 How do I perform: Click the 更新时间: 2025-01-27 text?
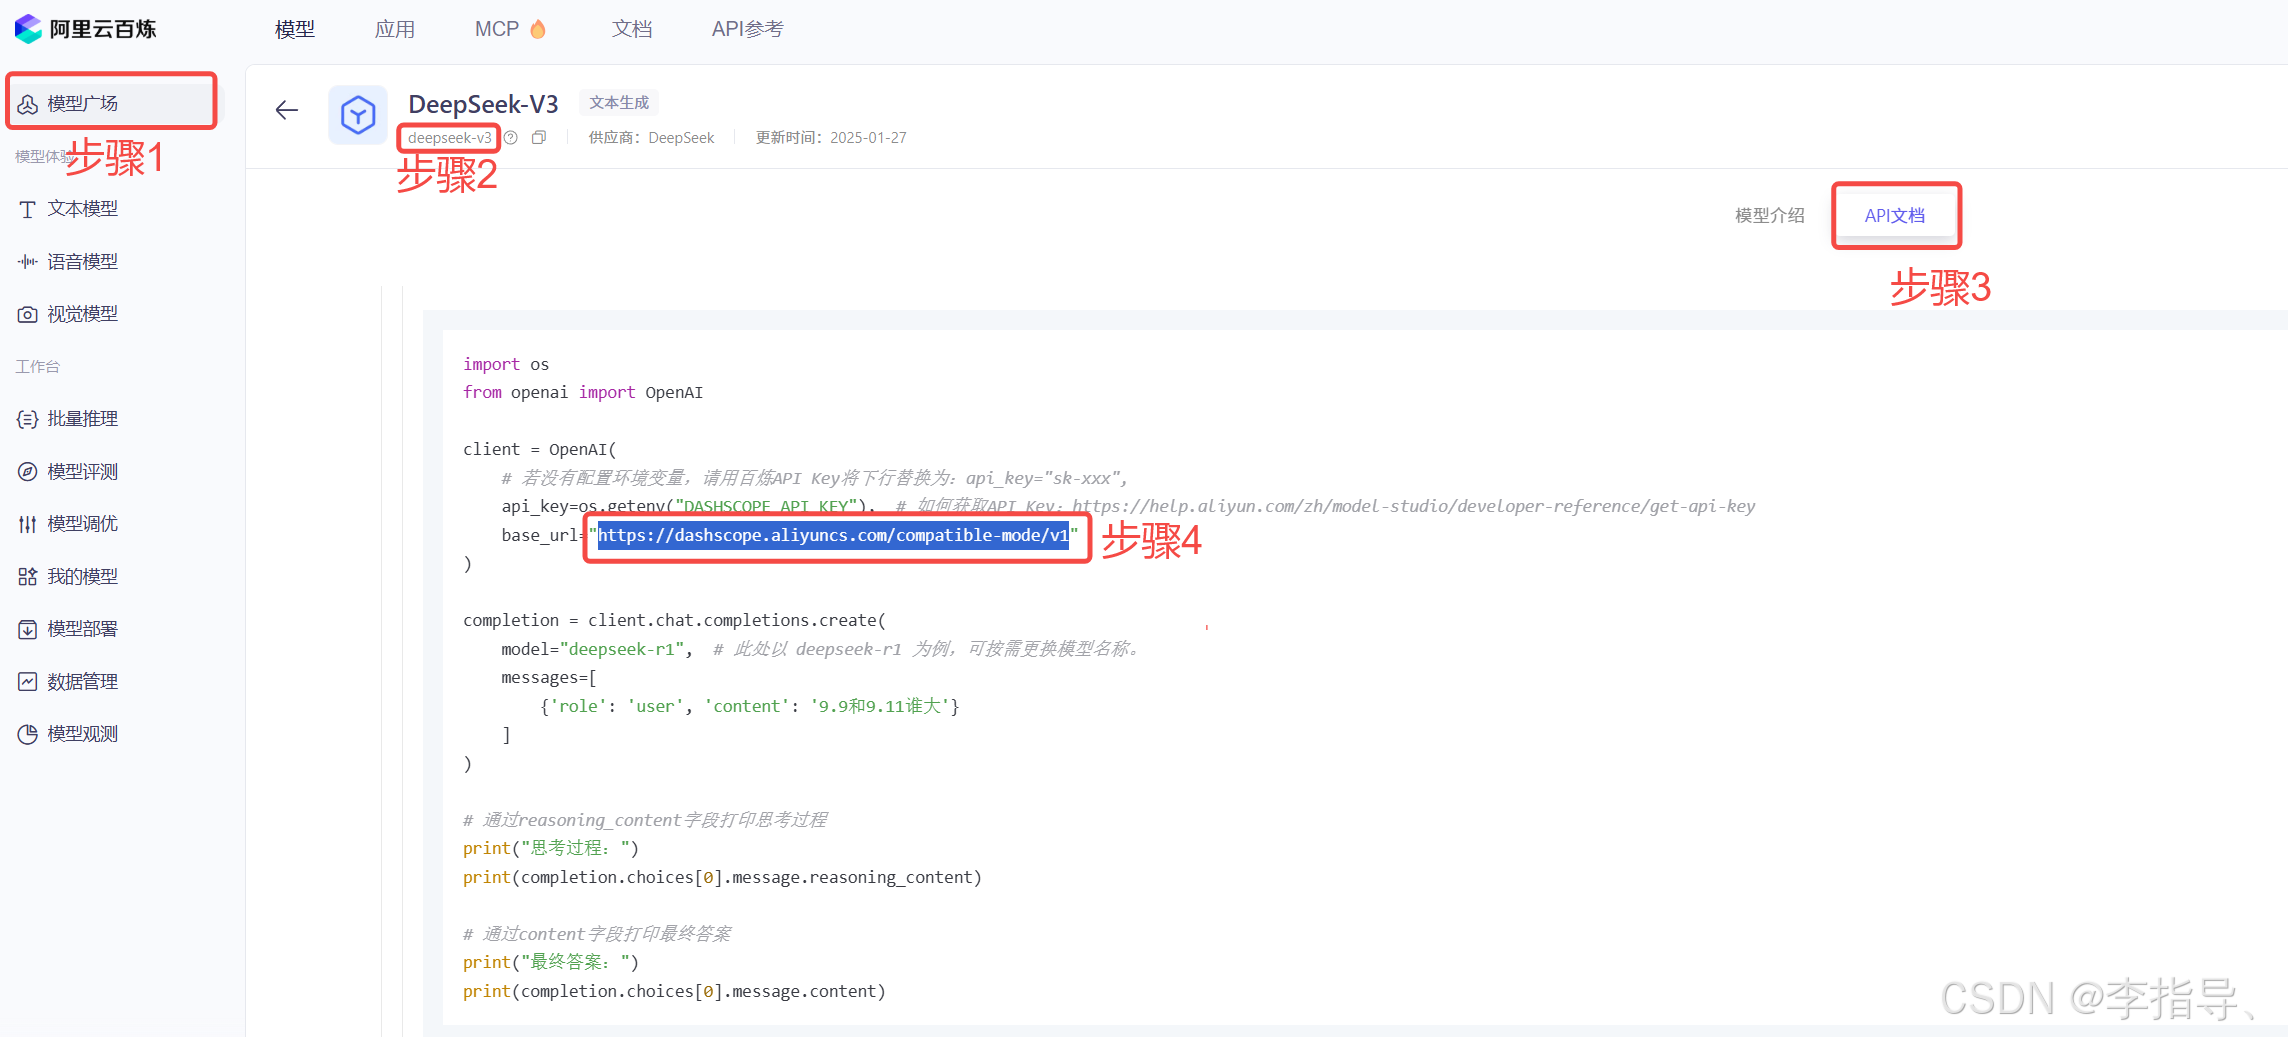coord(831,138)
